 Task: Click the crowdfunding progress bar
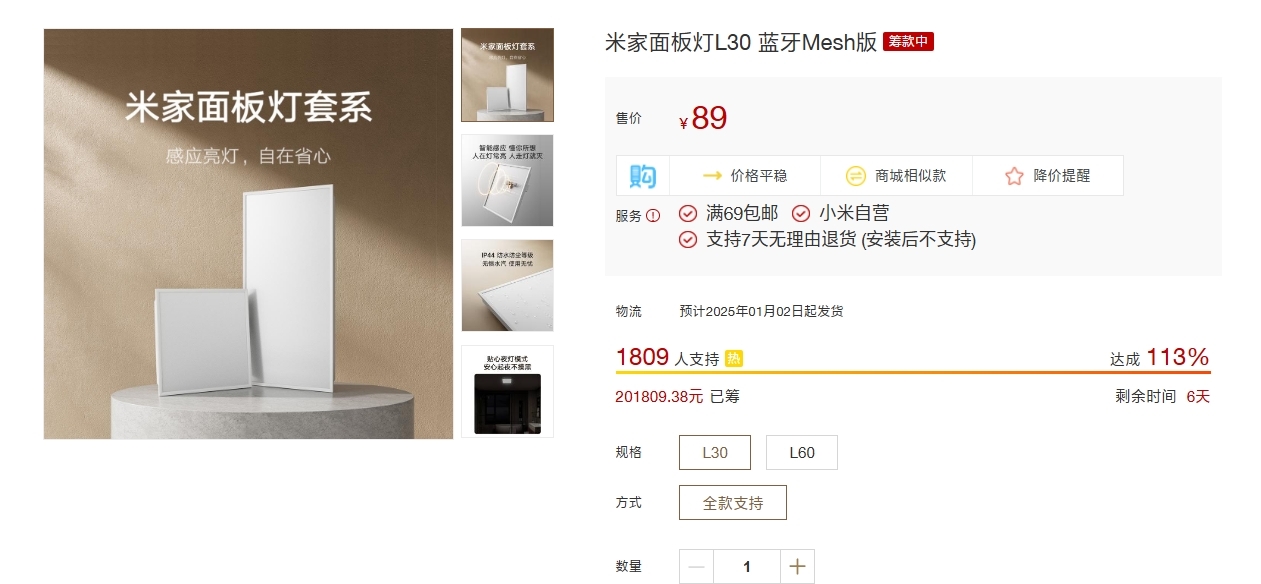(913, 373)
